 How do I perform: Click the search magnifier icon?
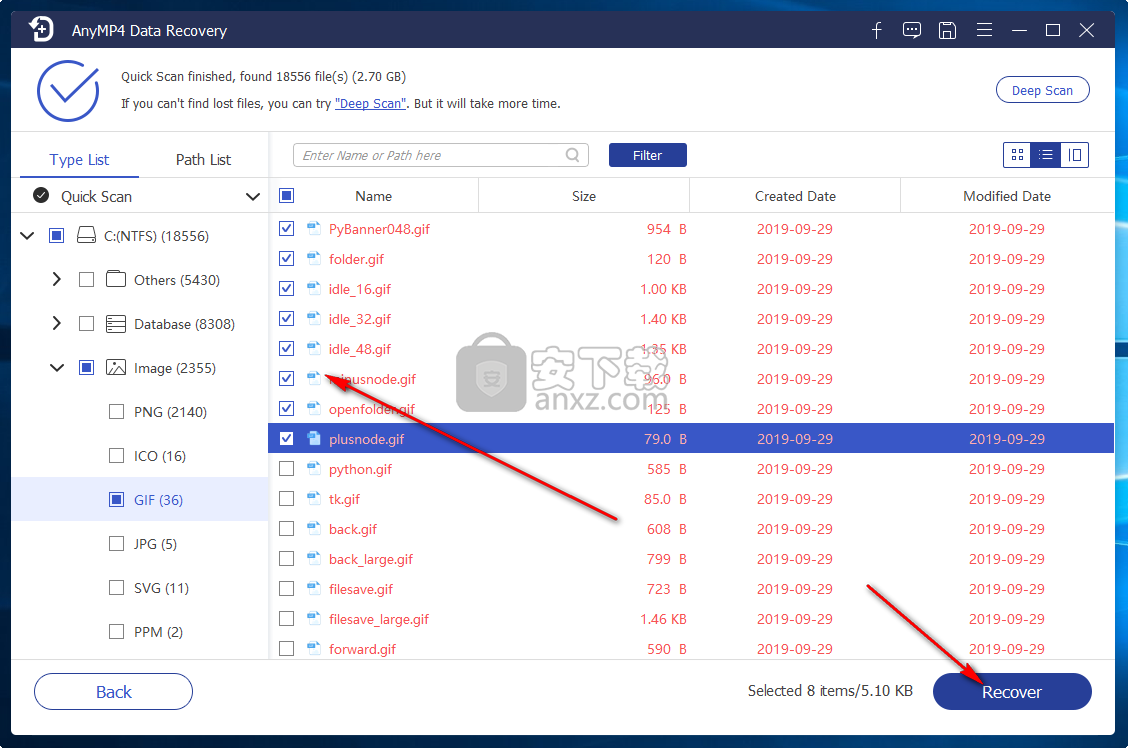pyautogui.click(x=573, y=155)
